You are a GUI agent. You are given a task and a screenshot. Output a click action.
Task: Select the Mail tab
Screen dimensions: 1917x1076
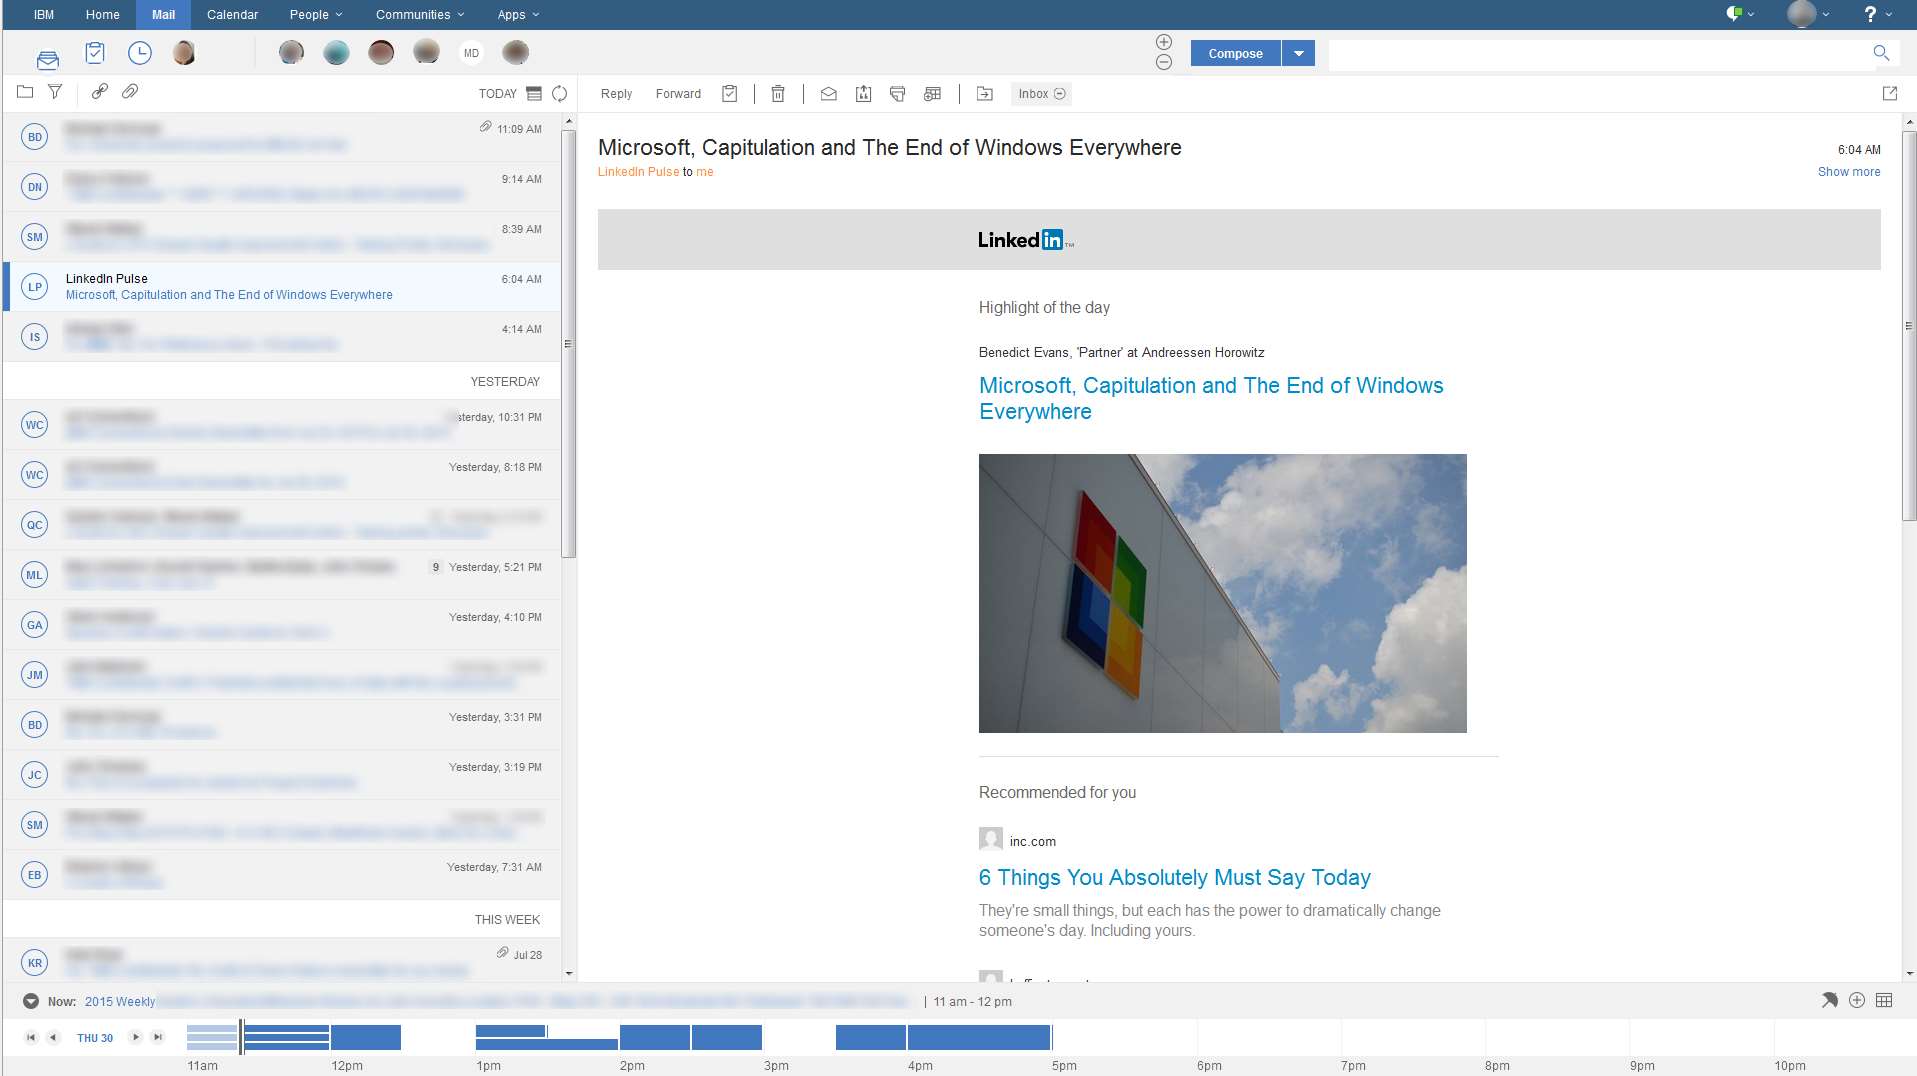163,15
